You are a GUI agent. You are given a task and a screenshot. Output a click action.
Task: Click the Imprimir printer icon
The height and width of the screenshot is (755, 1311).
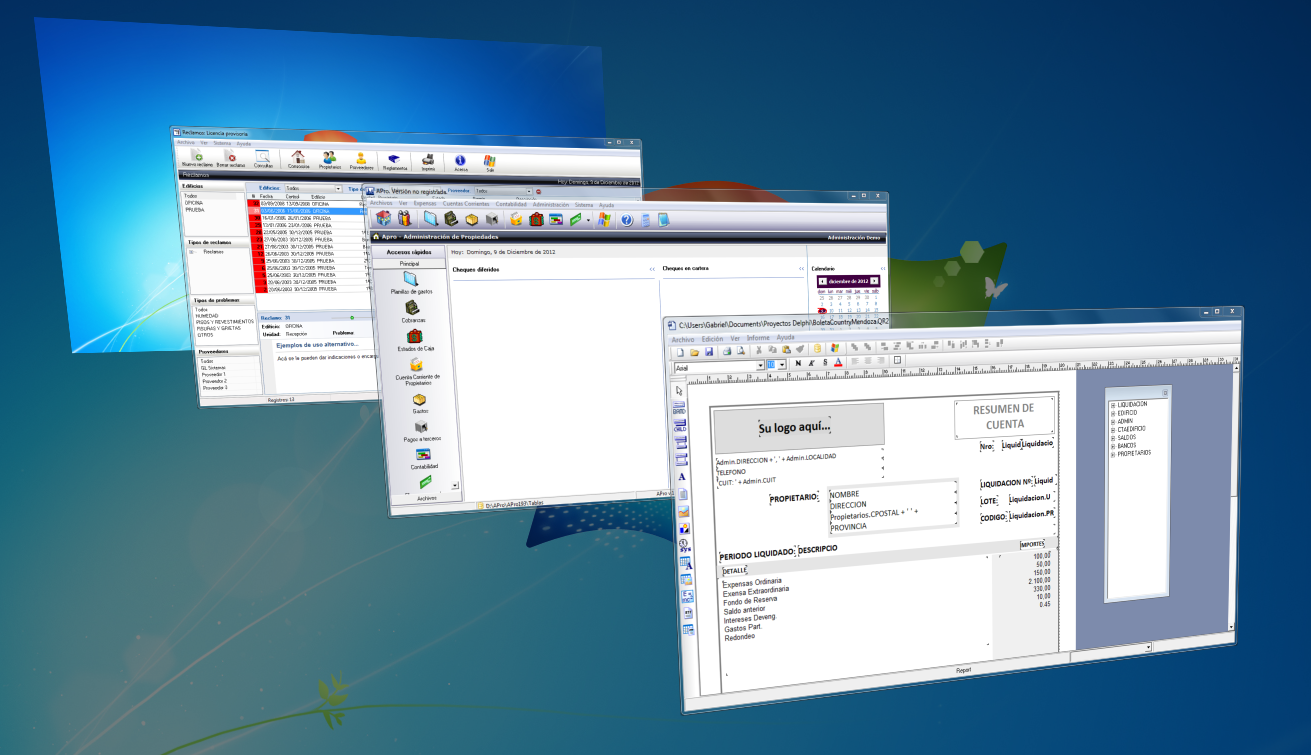click(x=427, y=160)
